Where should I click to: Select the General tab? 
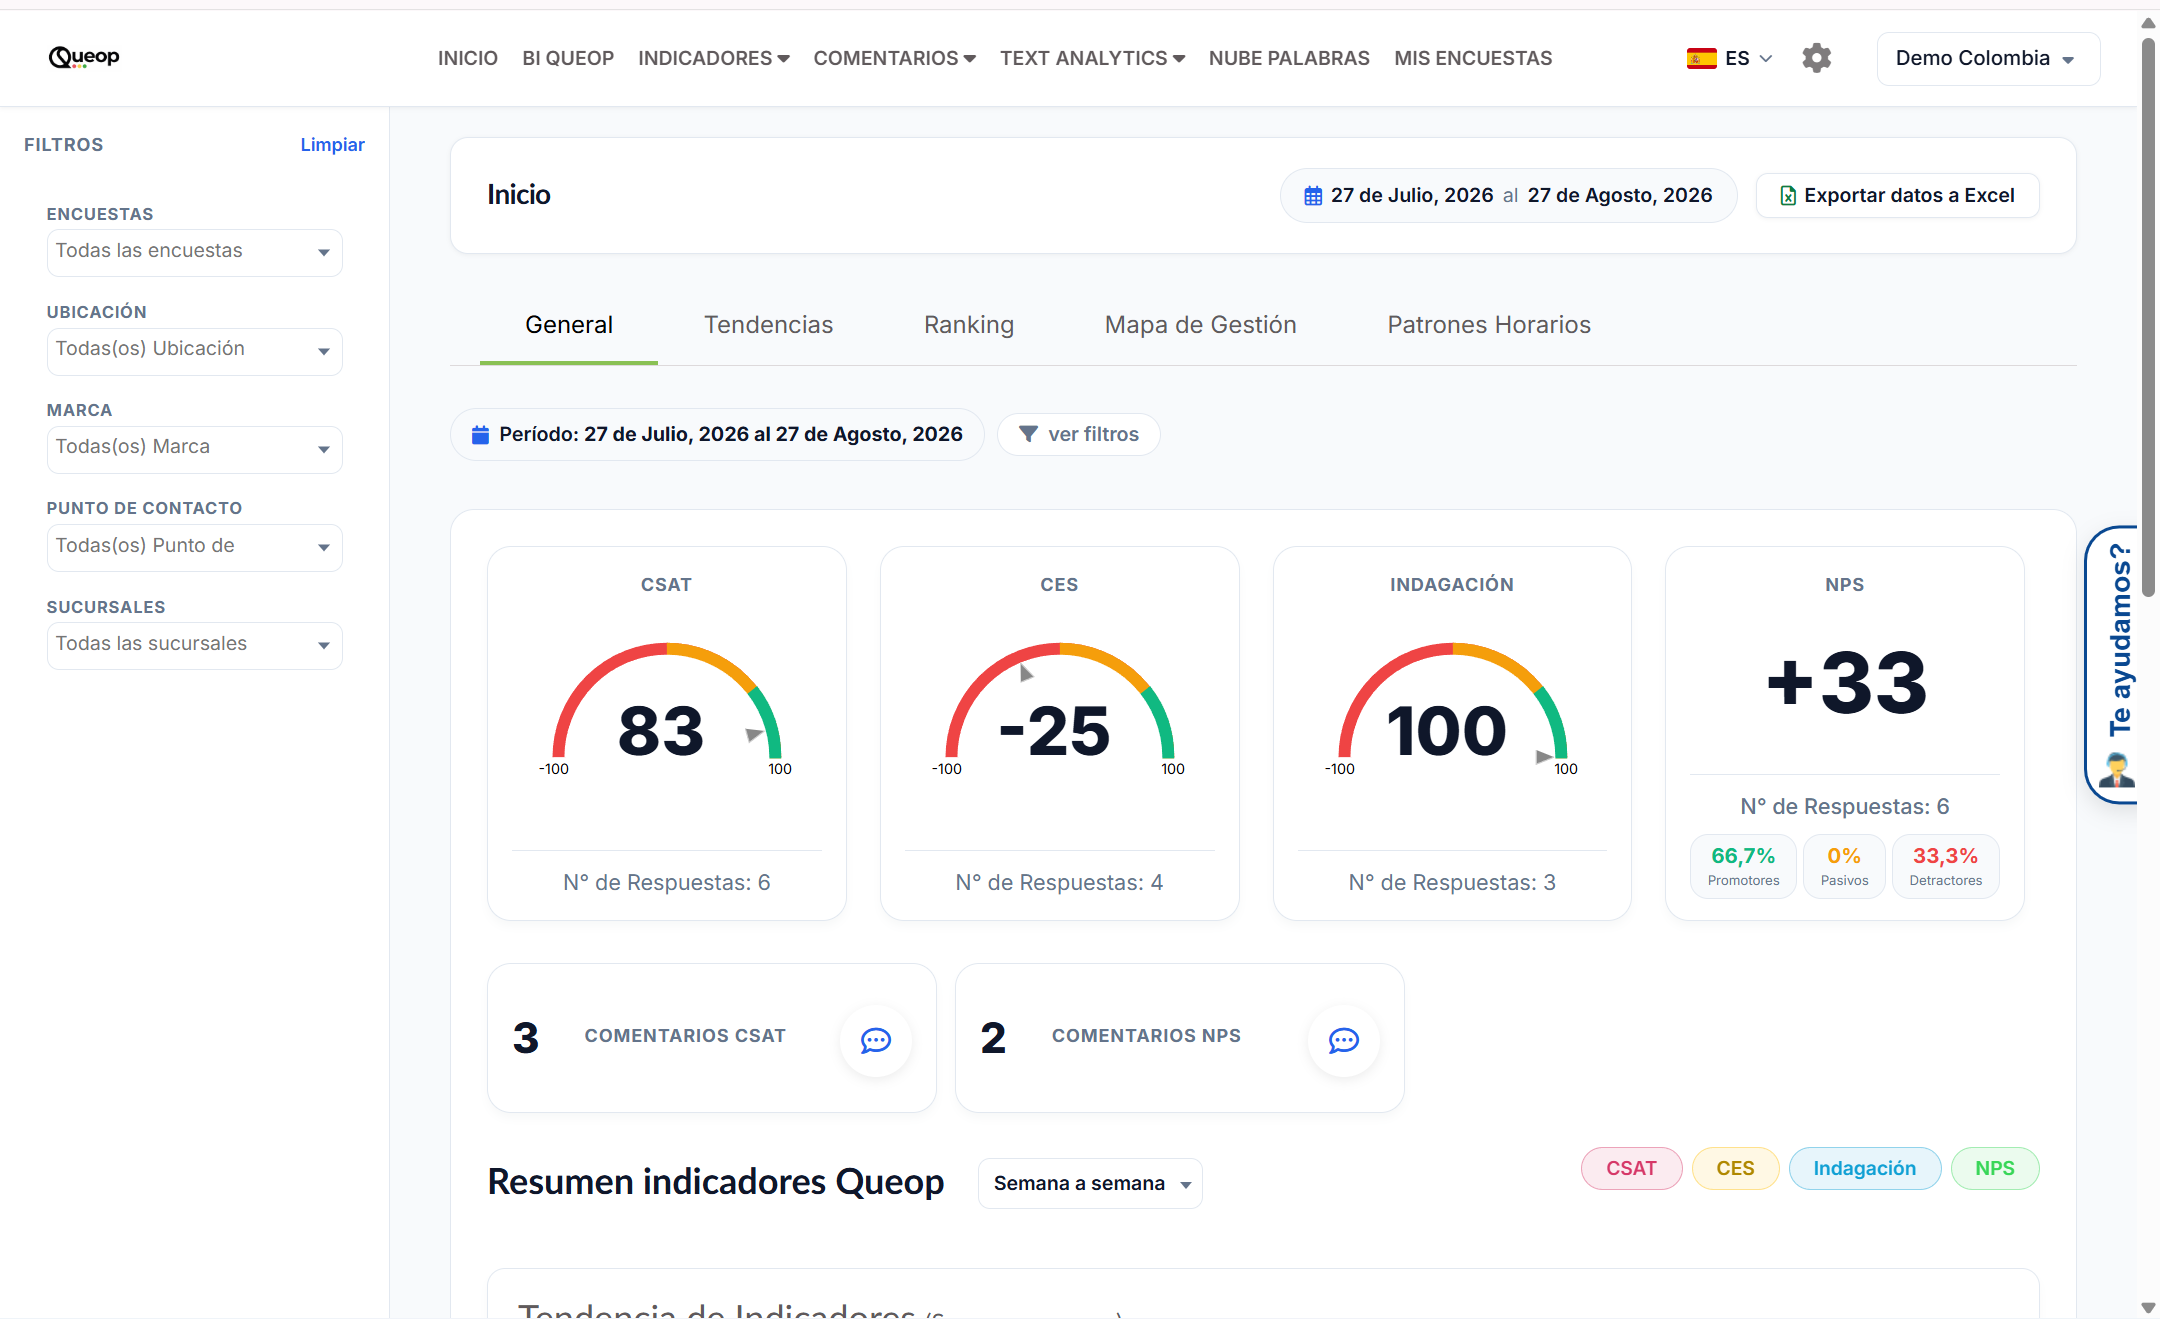(x=569, y=325)
